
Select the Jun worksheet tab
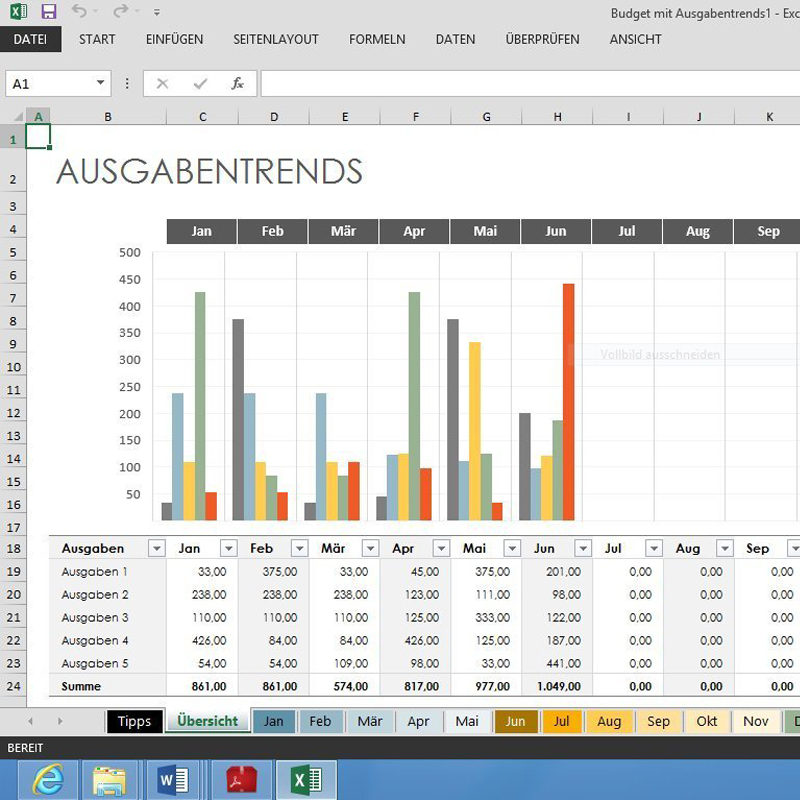pos(514,721)
